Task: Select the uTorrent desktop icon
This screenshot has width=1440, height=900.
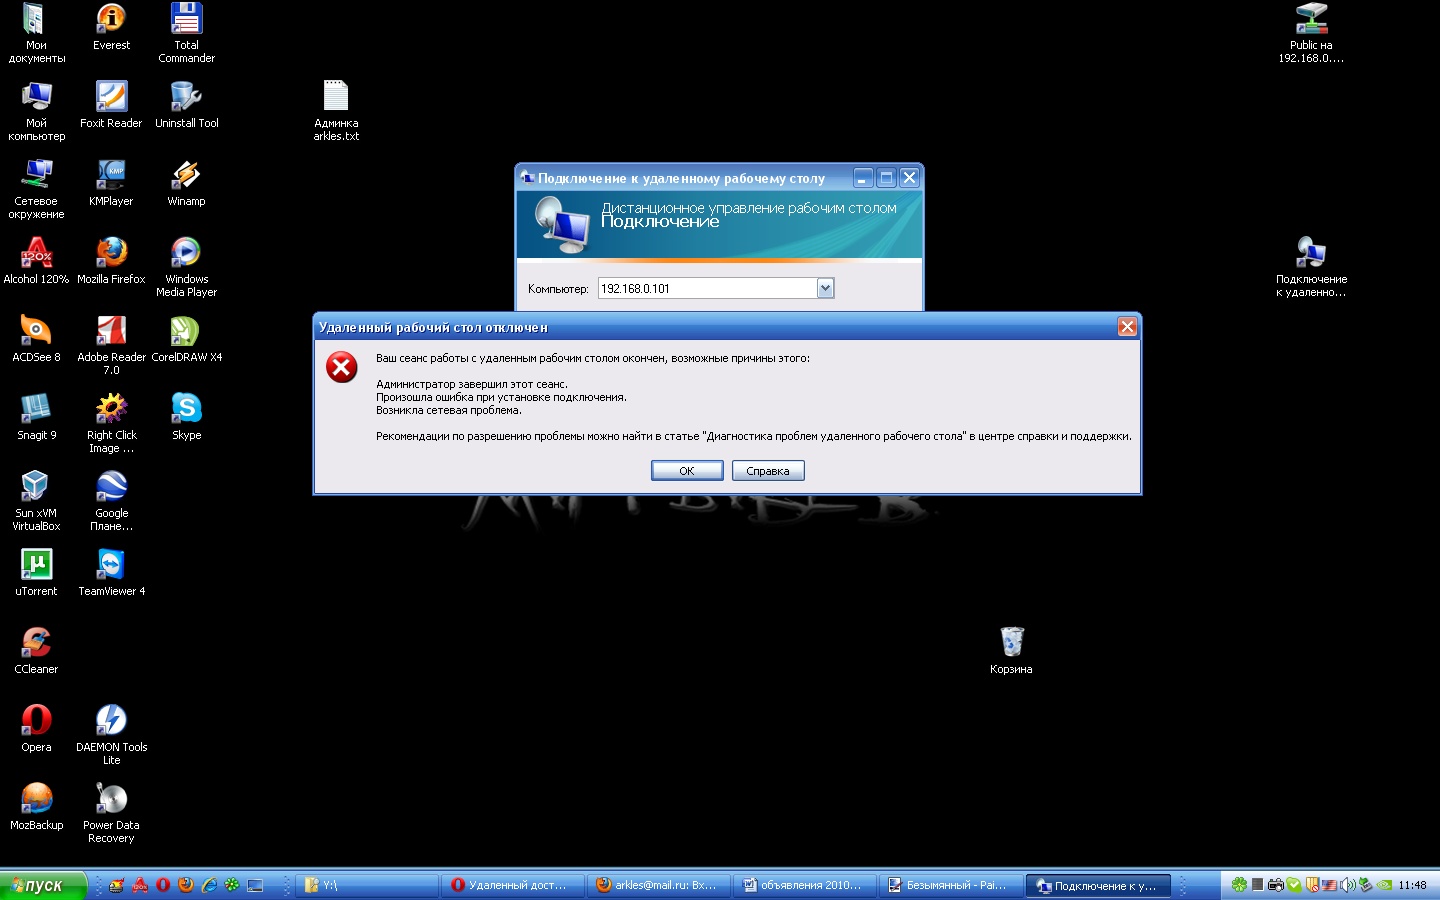Action: [x=36, y=573]
